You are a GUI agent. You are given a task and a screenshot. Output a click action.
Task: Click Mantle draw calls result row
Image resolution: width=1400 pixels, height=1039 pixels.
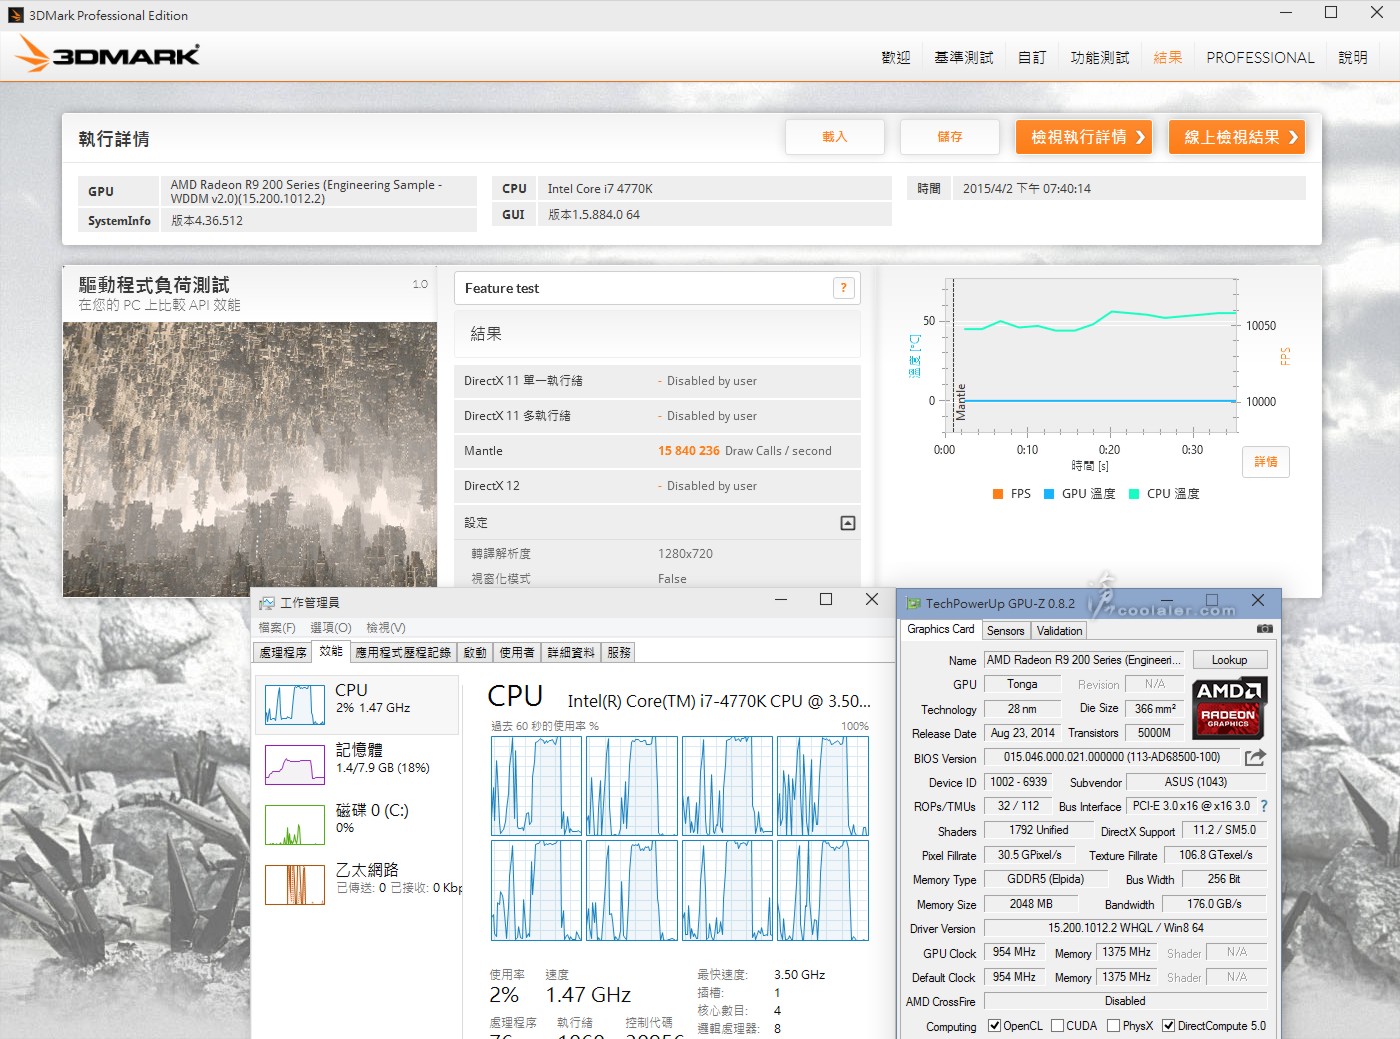[657, 451]
